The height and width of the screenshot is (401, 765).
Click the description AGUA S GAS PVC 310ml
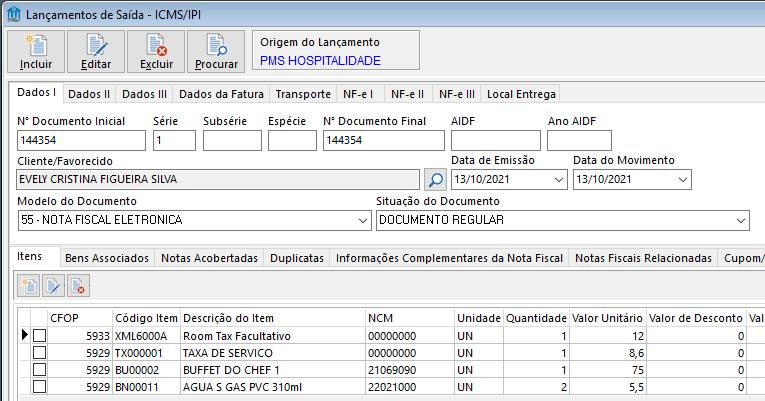point(273,387)
